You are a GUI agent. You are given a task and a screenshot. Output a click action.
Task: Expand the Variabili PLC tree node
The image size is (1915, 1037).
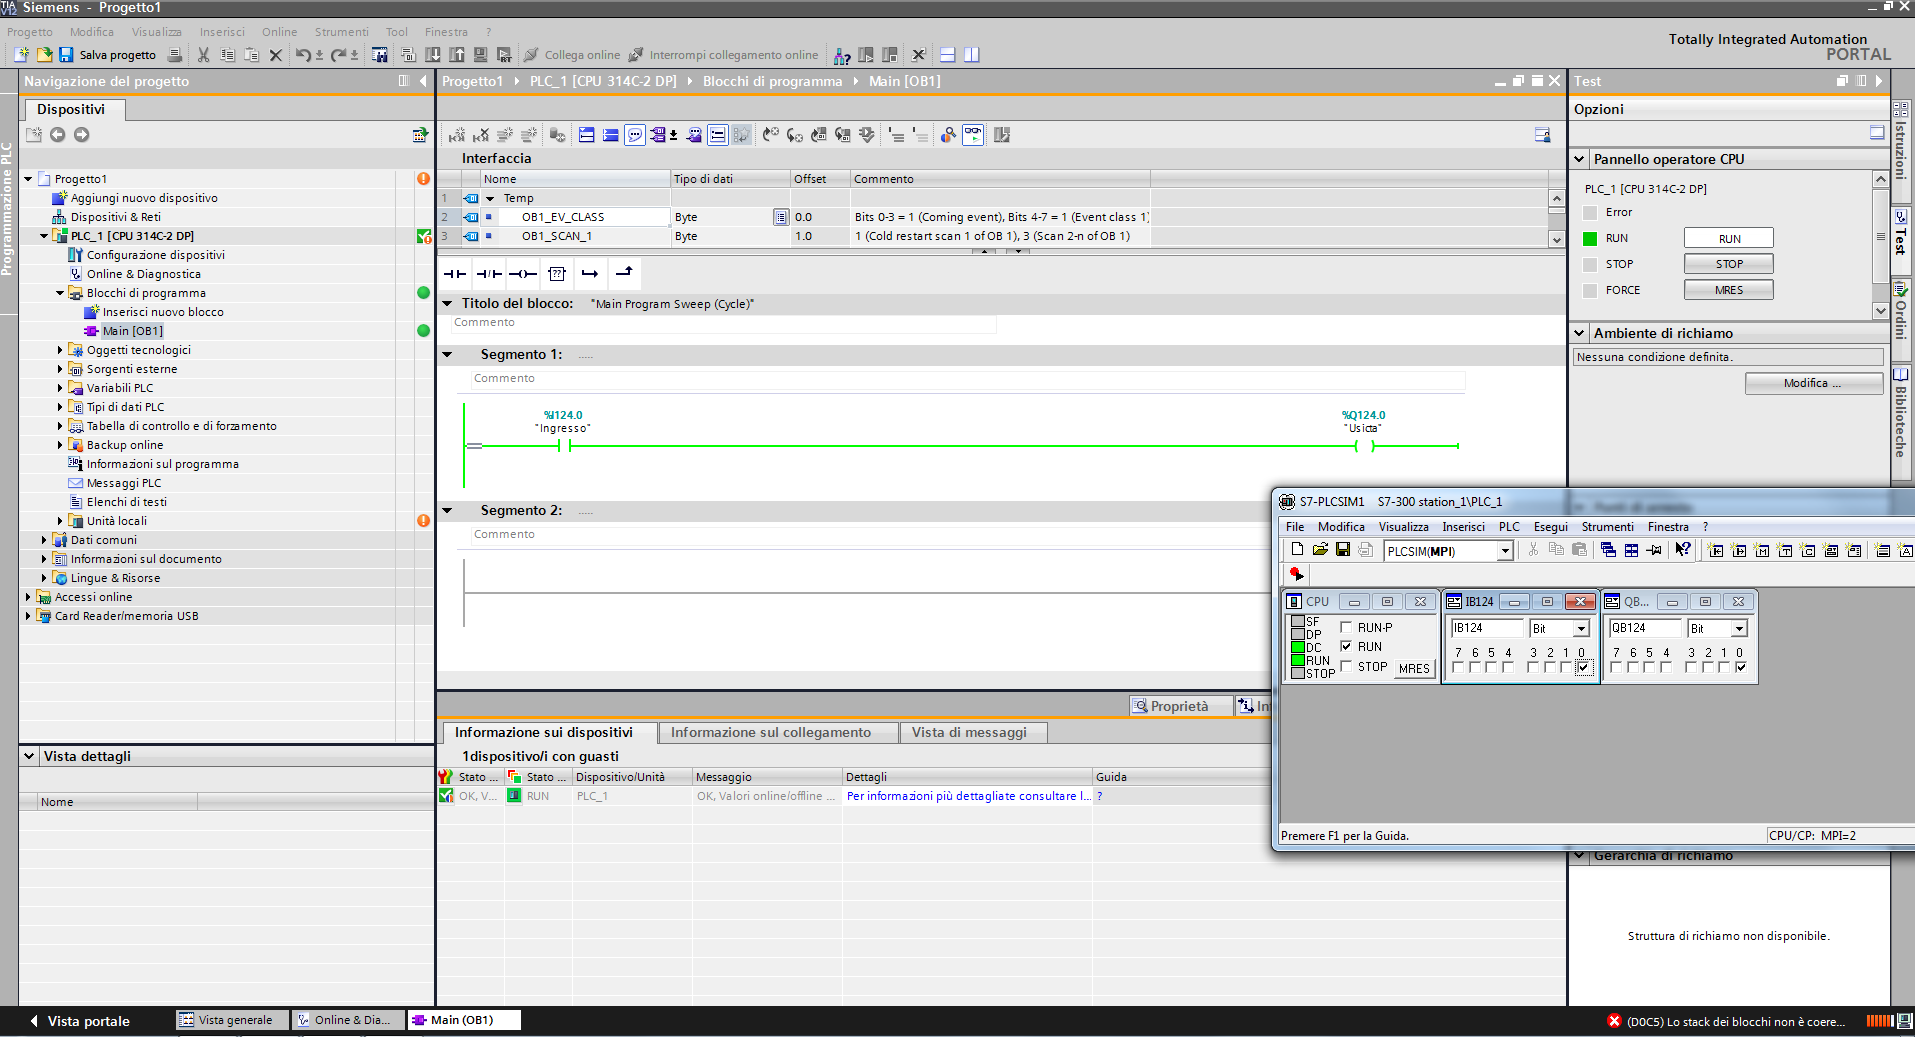60,388
